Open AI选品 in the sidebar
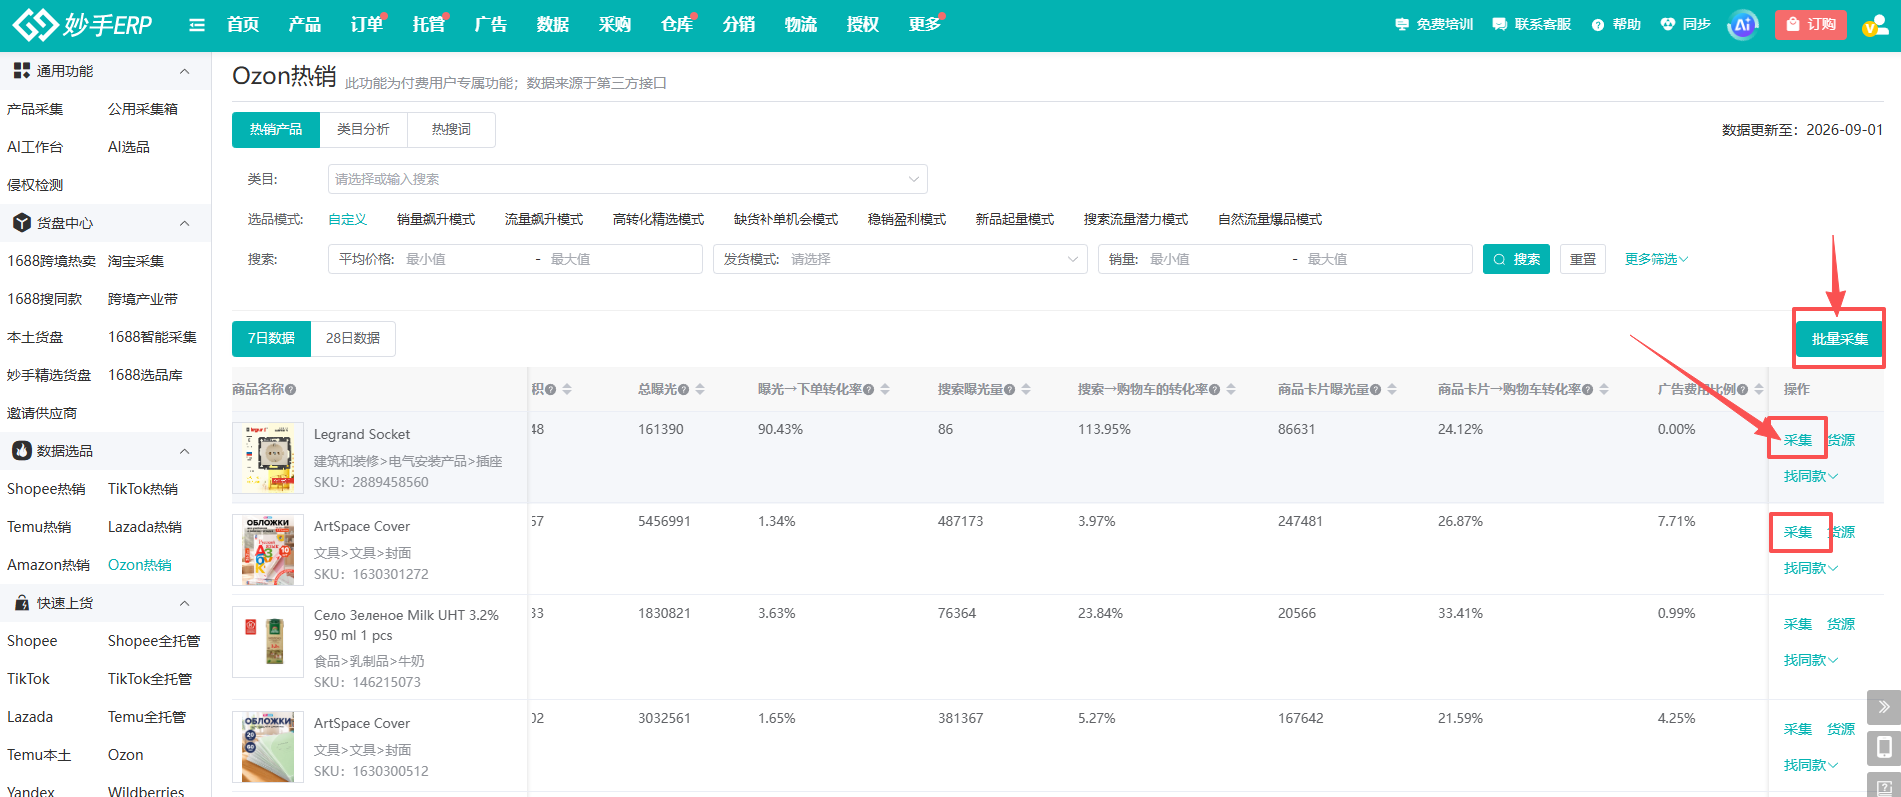The width and height of the screenshot is (1901, 797). 129,147
